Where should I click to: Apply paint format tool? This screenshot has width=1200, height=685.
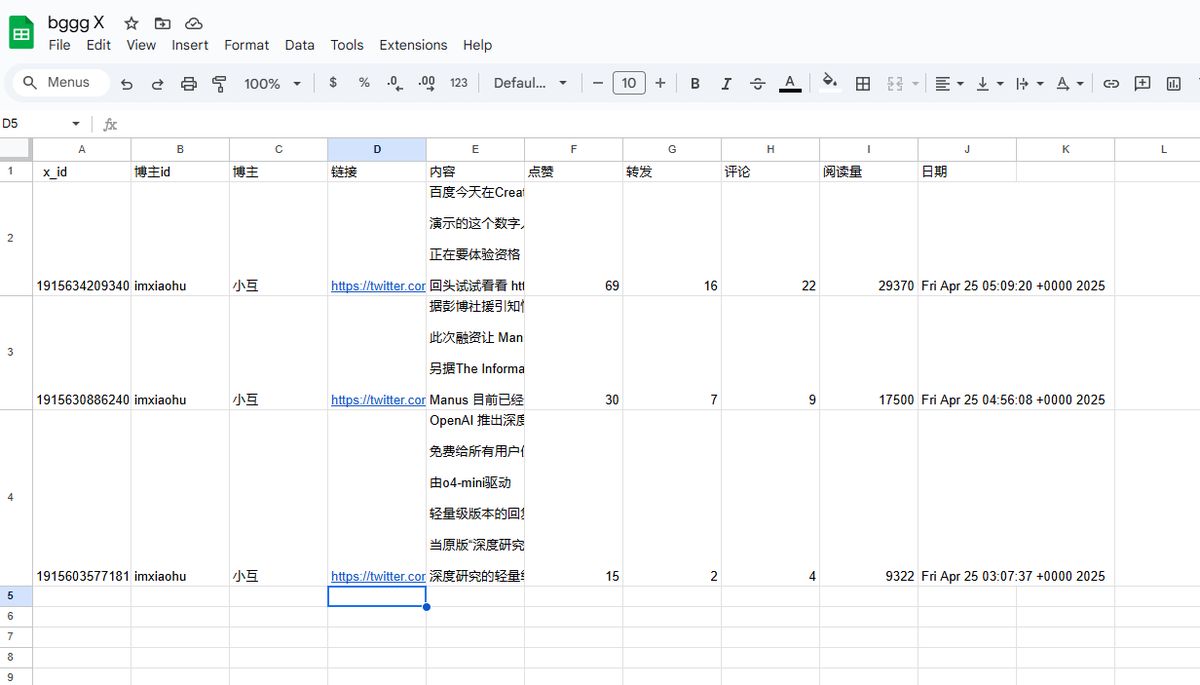point(219,83)
